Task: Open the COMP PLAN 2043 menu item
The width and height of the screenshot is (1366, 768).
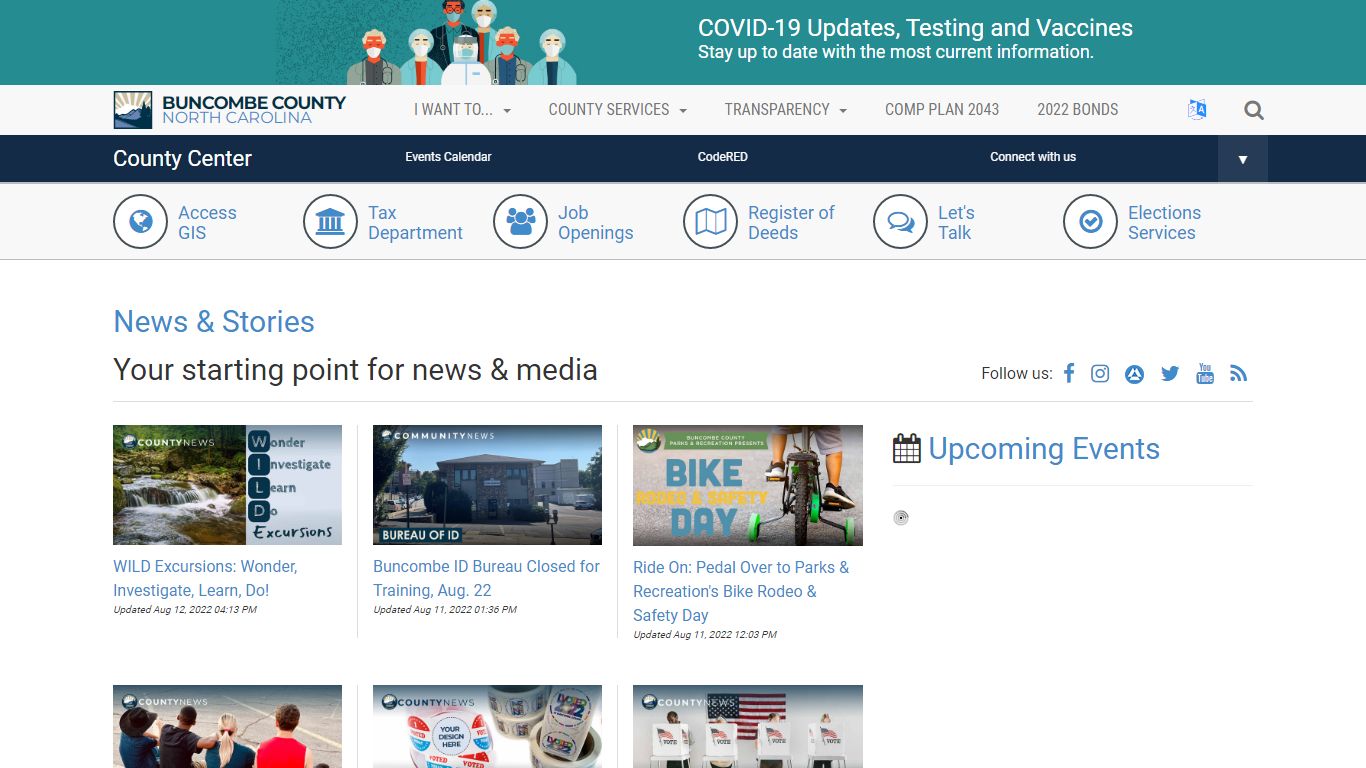Action: click(x=942, y=110)
